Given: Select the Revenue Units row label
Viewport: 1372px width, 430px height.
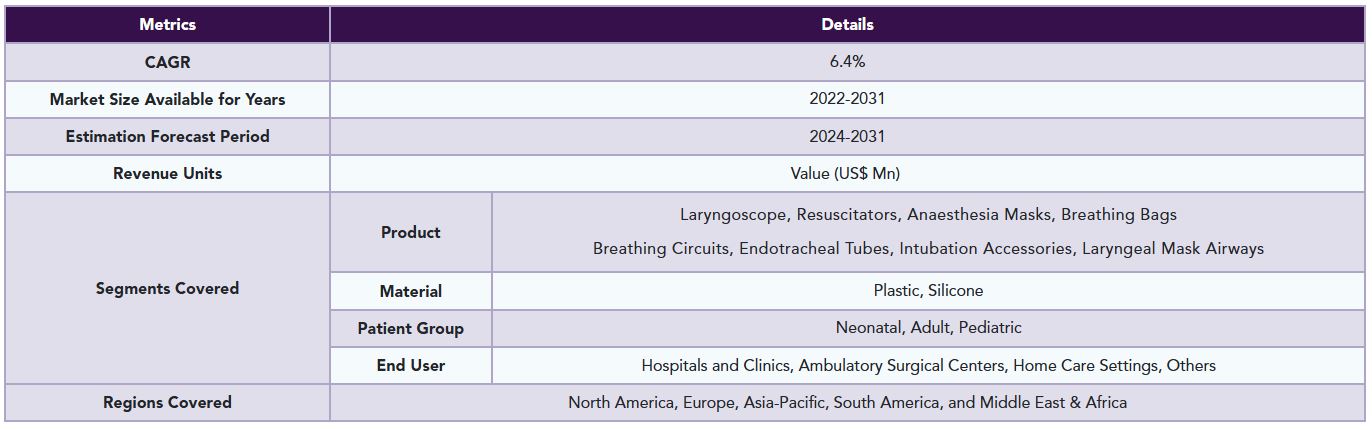Looking at the screenshot, I should pos(167,173).
